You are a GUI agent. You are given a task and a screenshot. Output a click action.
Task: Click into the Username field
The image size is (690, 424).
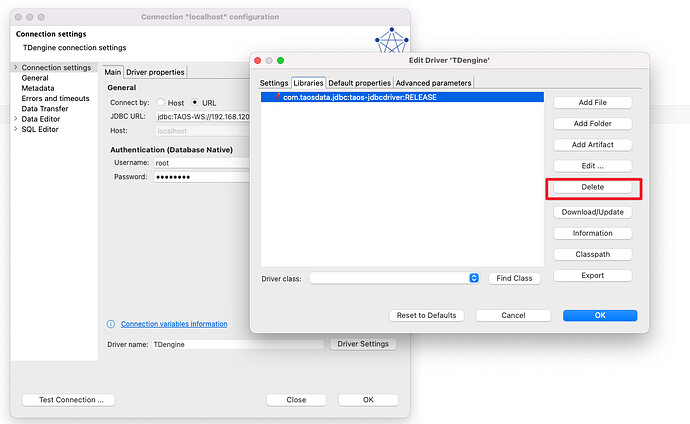tap(200, 162)
